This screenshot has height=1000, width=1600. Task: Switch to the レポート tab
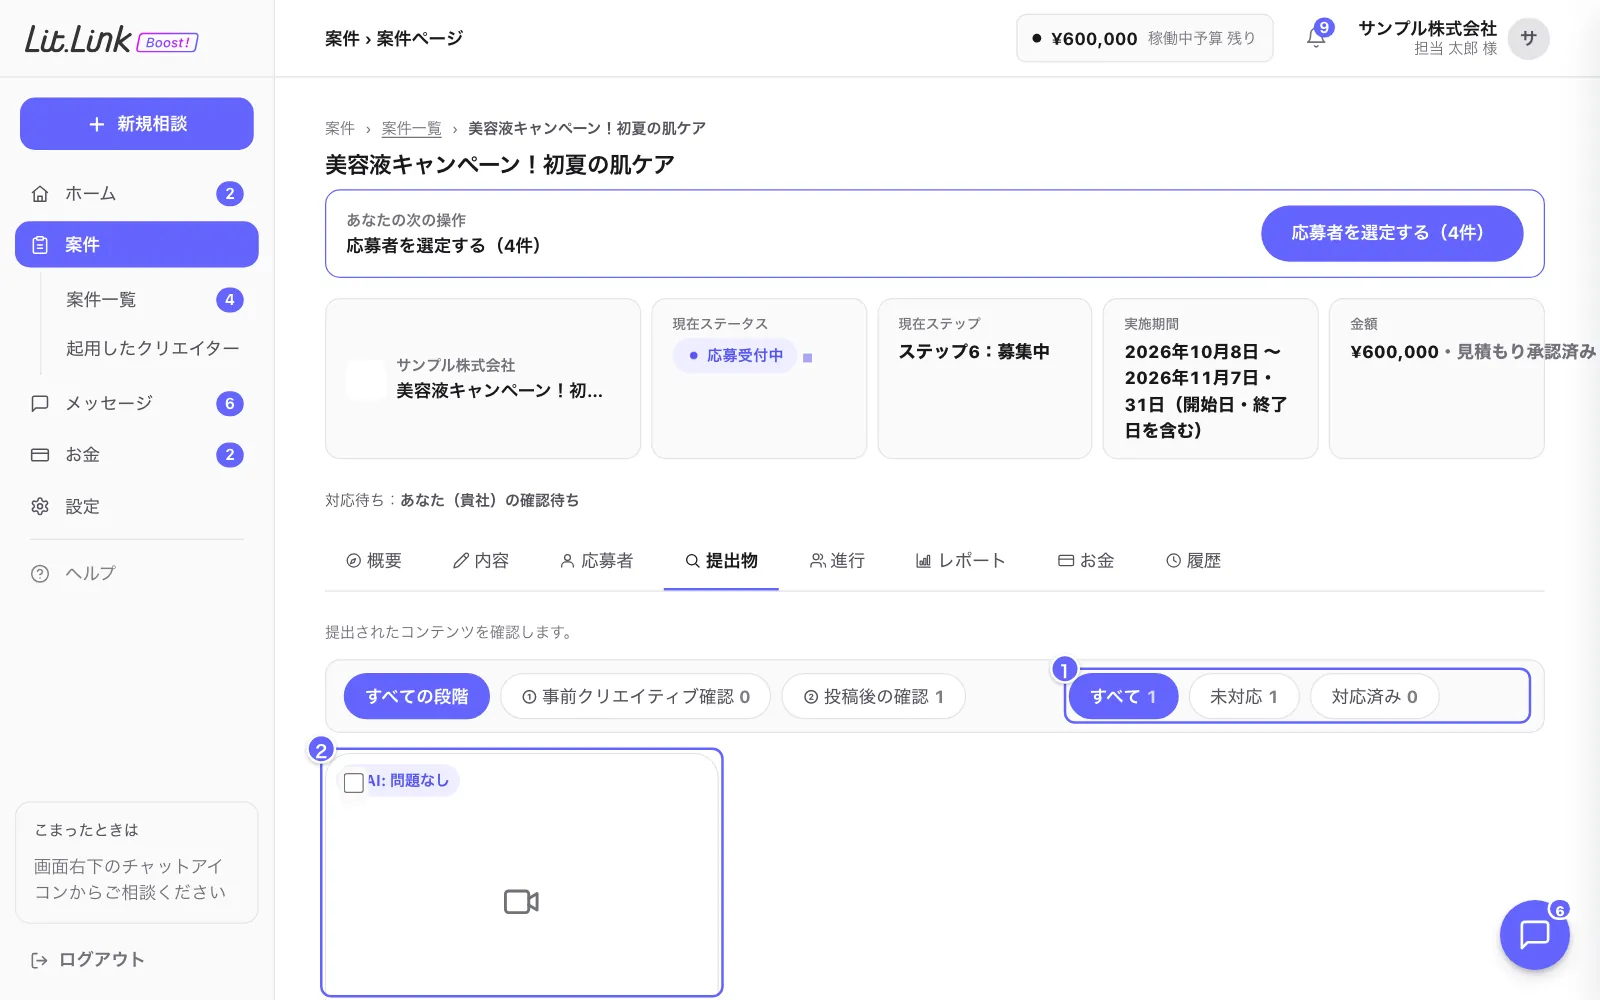click(960, 561)
